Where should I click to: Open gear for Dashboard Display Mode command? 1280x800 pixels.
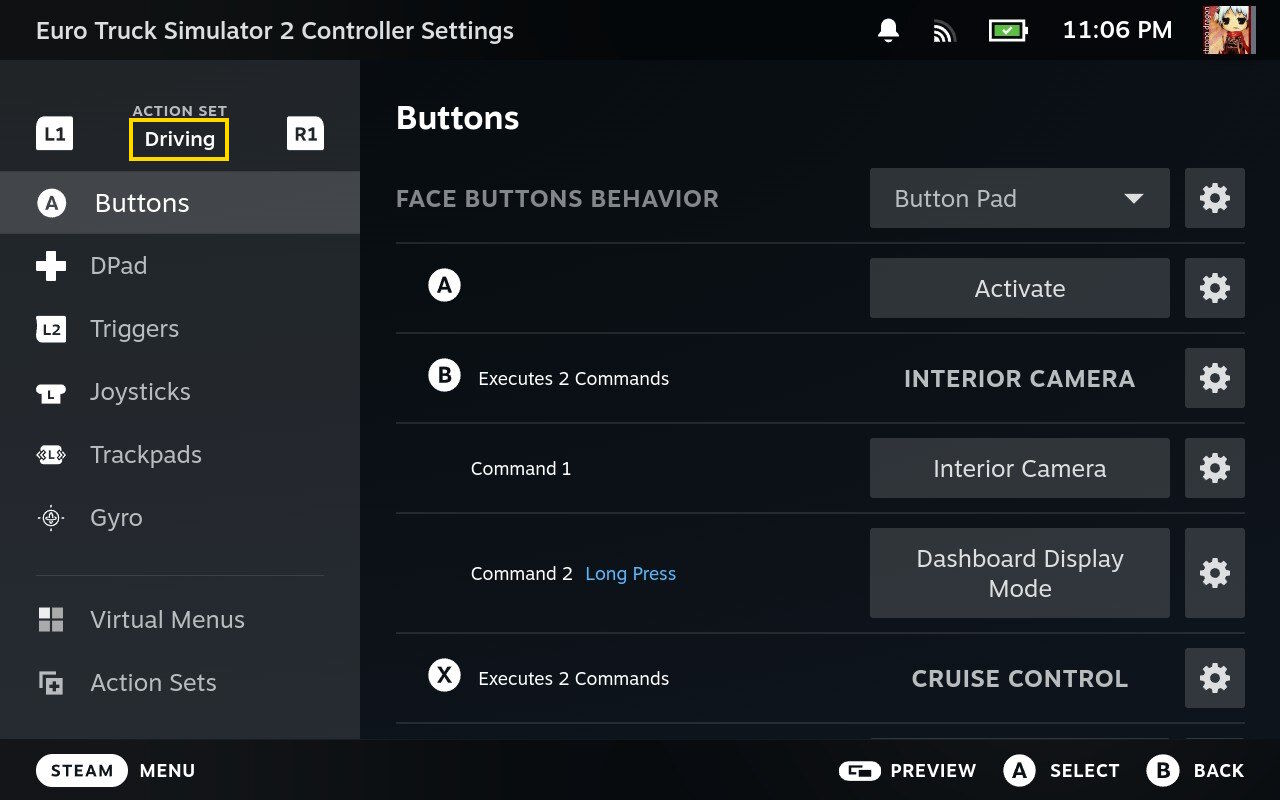1215,573
